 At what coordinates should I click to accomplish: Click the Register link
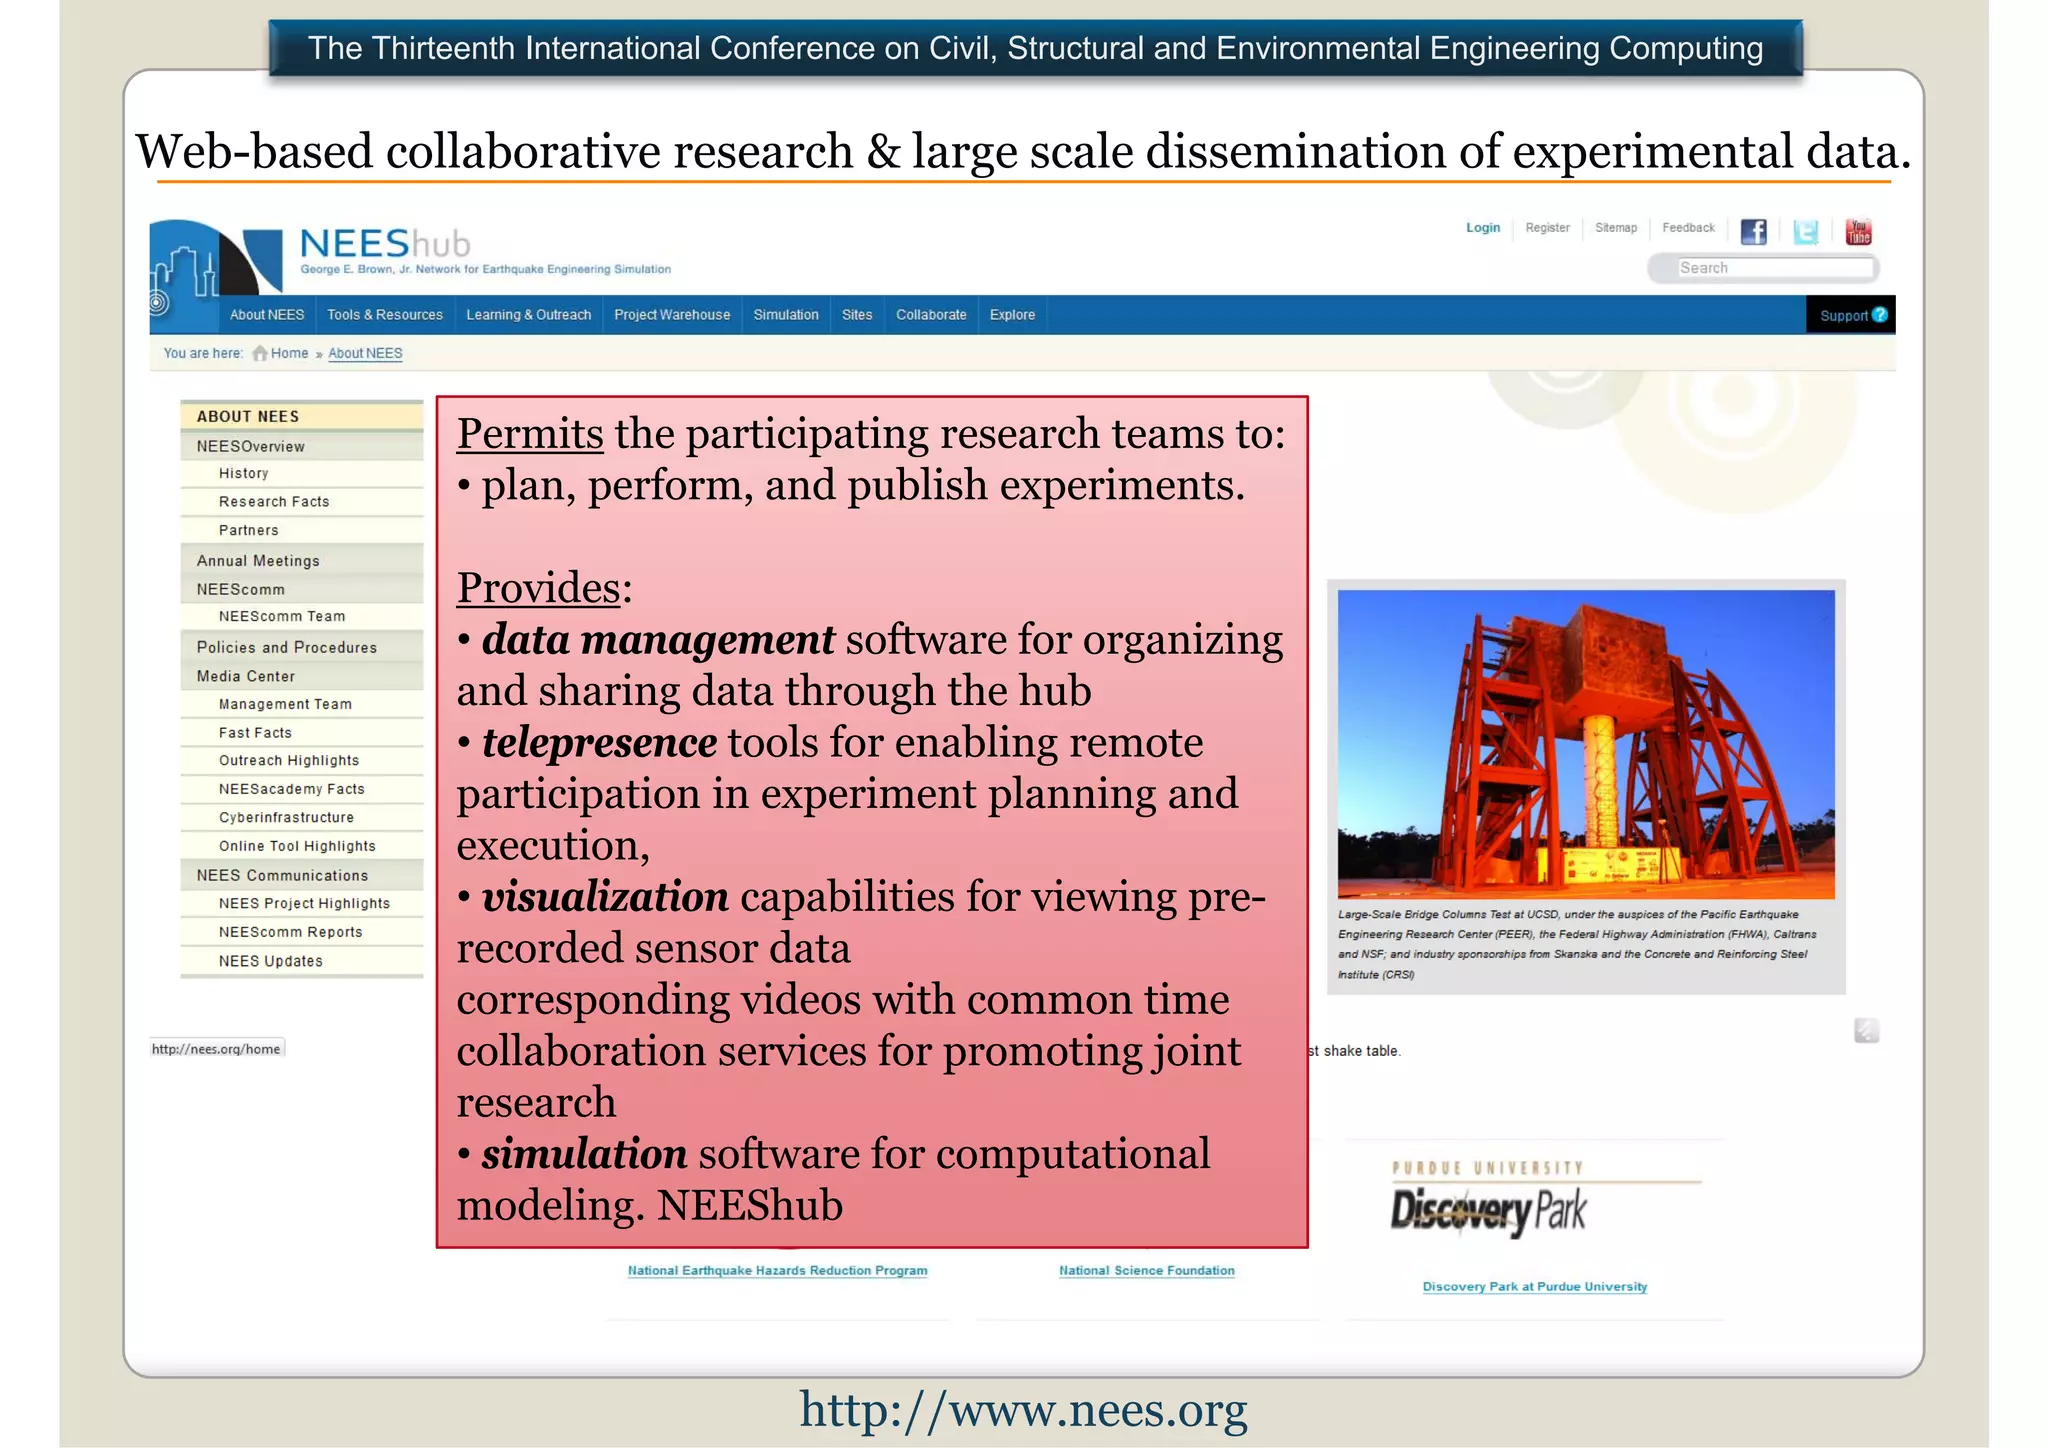1547,228
